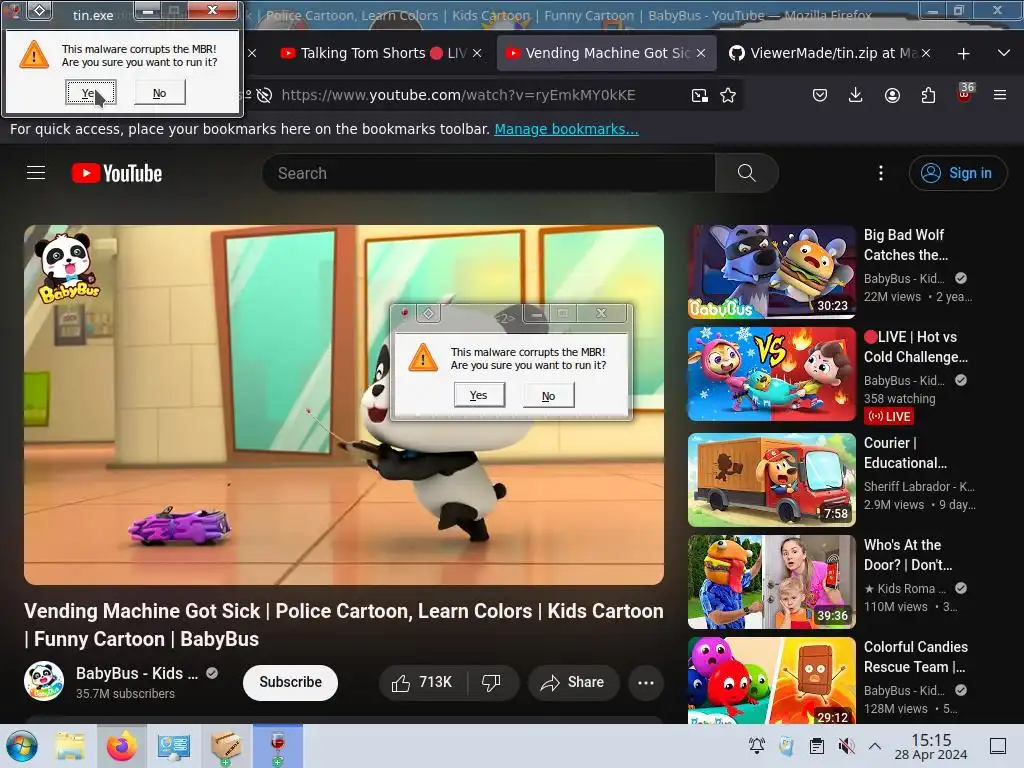
Task: Open the BabyBus - Kids channel name
Action: click(x=136, y=673)
